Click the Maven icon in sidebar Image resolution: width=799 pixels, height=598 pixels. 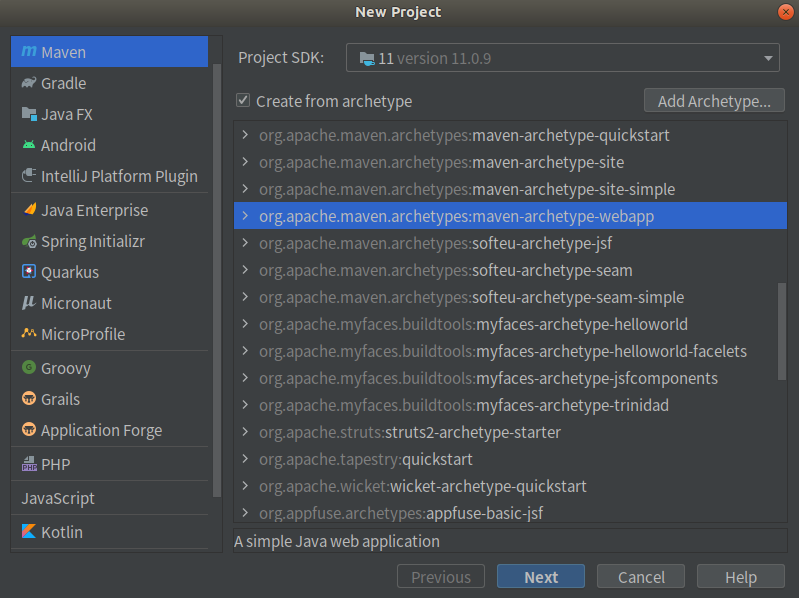coord(29,51)
